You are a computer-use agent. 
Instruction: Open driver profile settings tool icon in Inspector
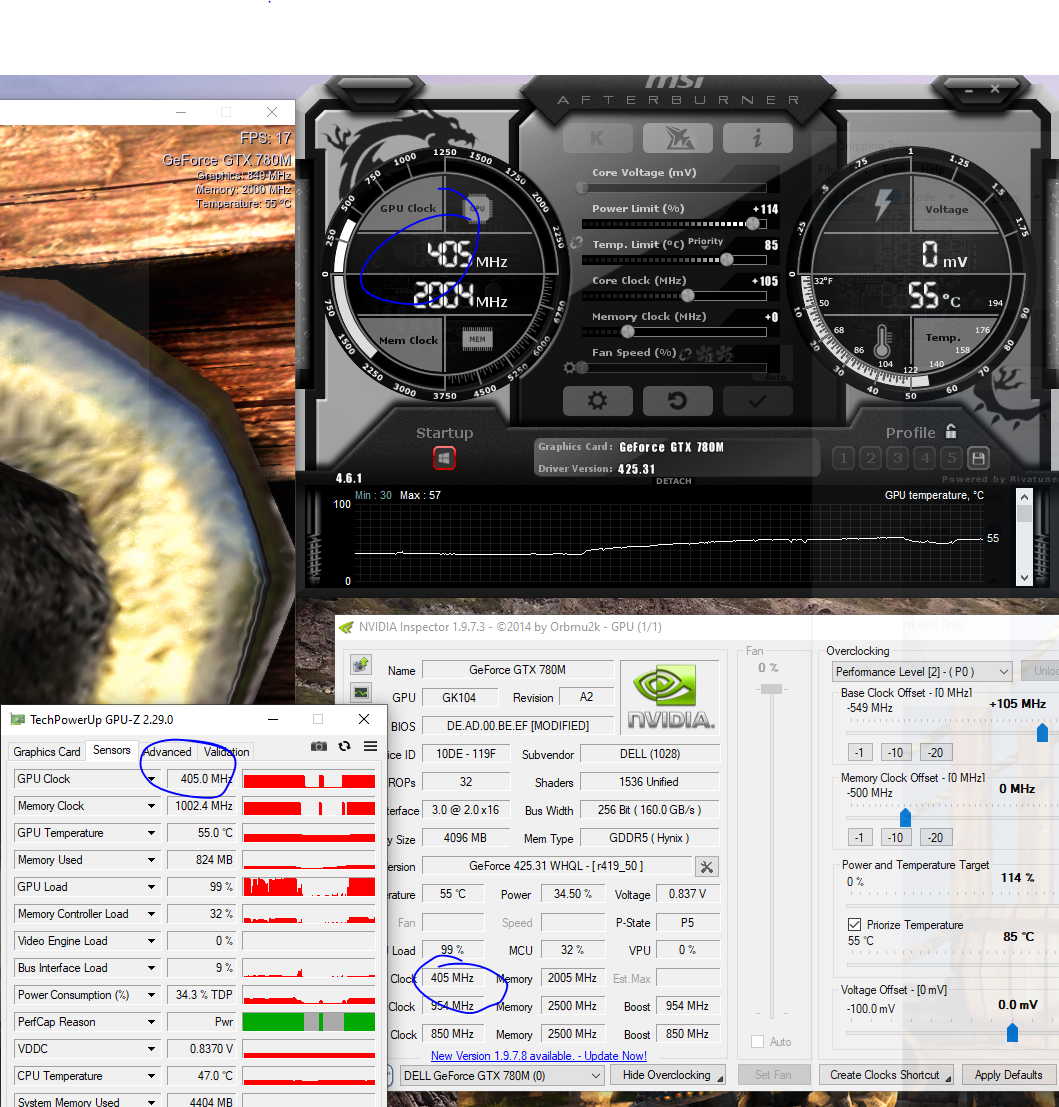(707, 866)
